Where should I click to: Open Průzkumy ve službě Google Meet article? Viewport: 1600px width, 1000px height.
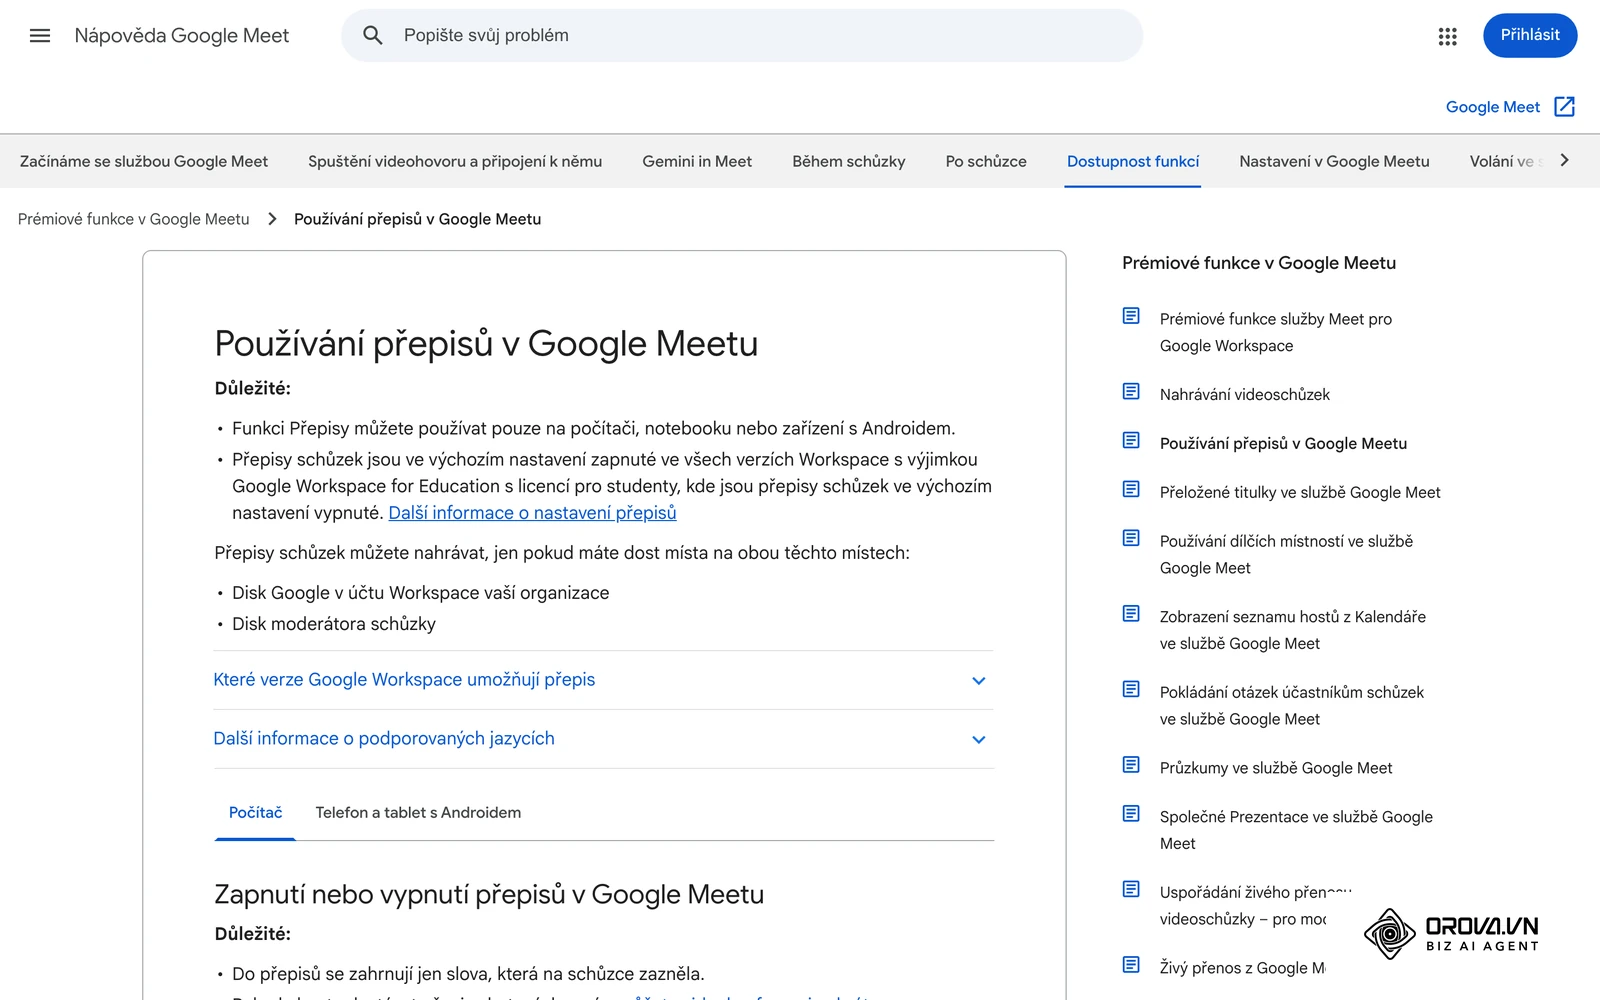pos(1276,768)
